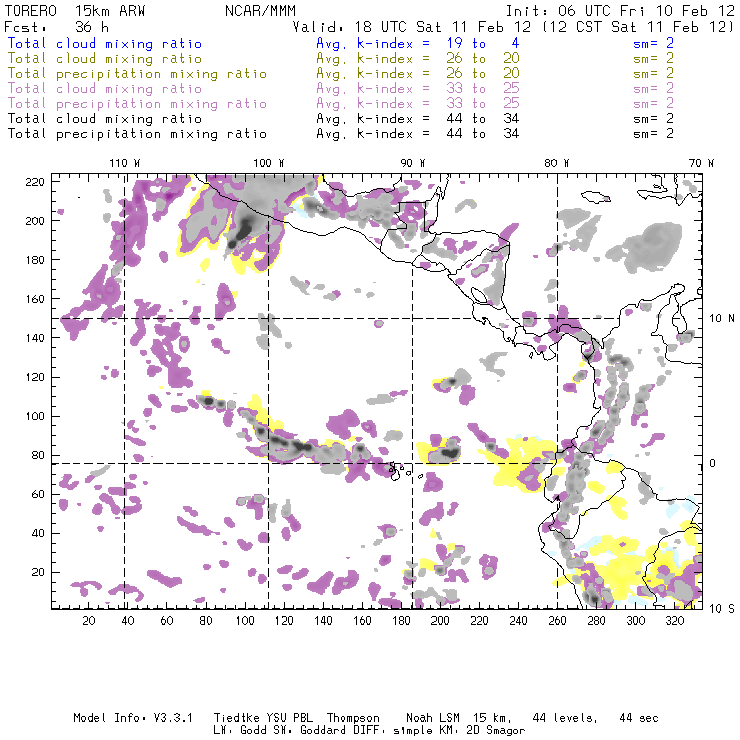Select black 'Total precipitation mixing ratio' legend line
The image size is (740, 740).
click(x=137, y=134)
